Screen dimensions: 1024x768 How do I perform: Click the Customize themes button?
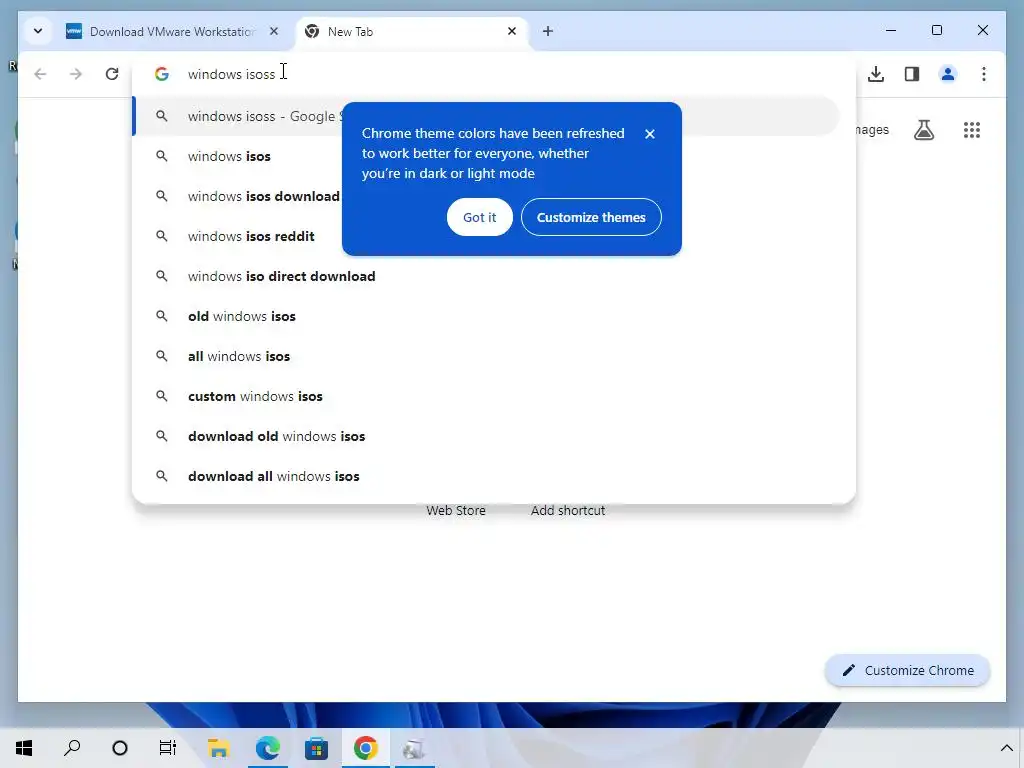click(591, 217)
